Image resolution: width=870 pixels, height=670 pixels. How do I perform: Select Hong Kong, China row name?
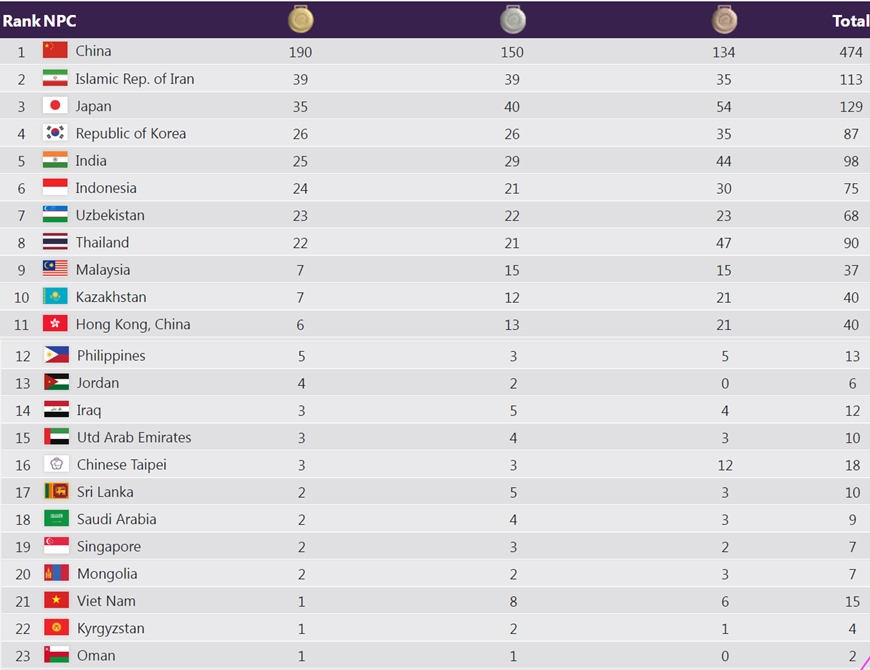coord(133,324)
